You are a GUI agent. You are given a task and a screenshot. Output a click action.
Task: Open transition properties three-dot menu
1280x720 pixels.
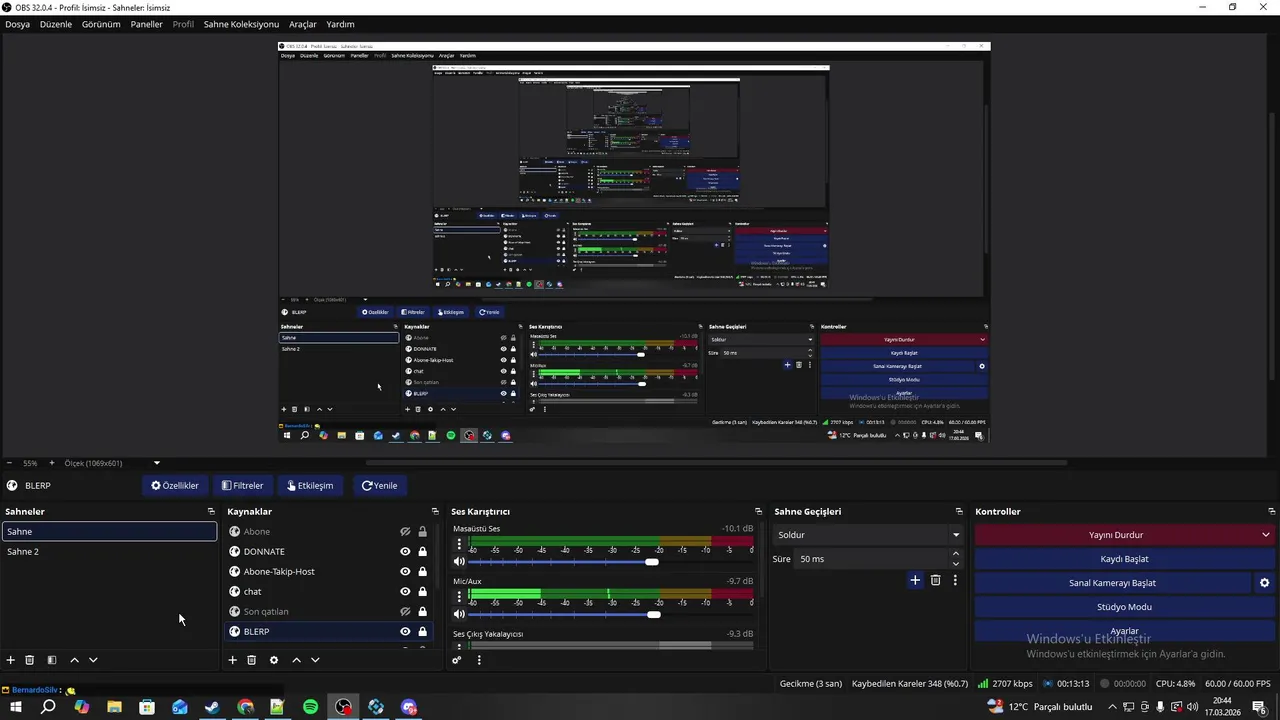tap(955, 580)
